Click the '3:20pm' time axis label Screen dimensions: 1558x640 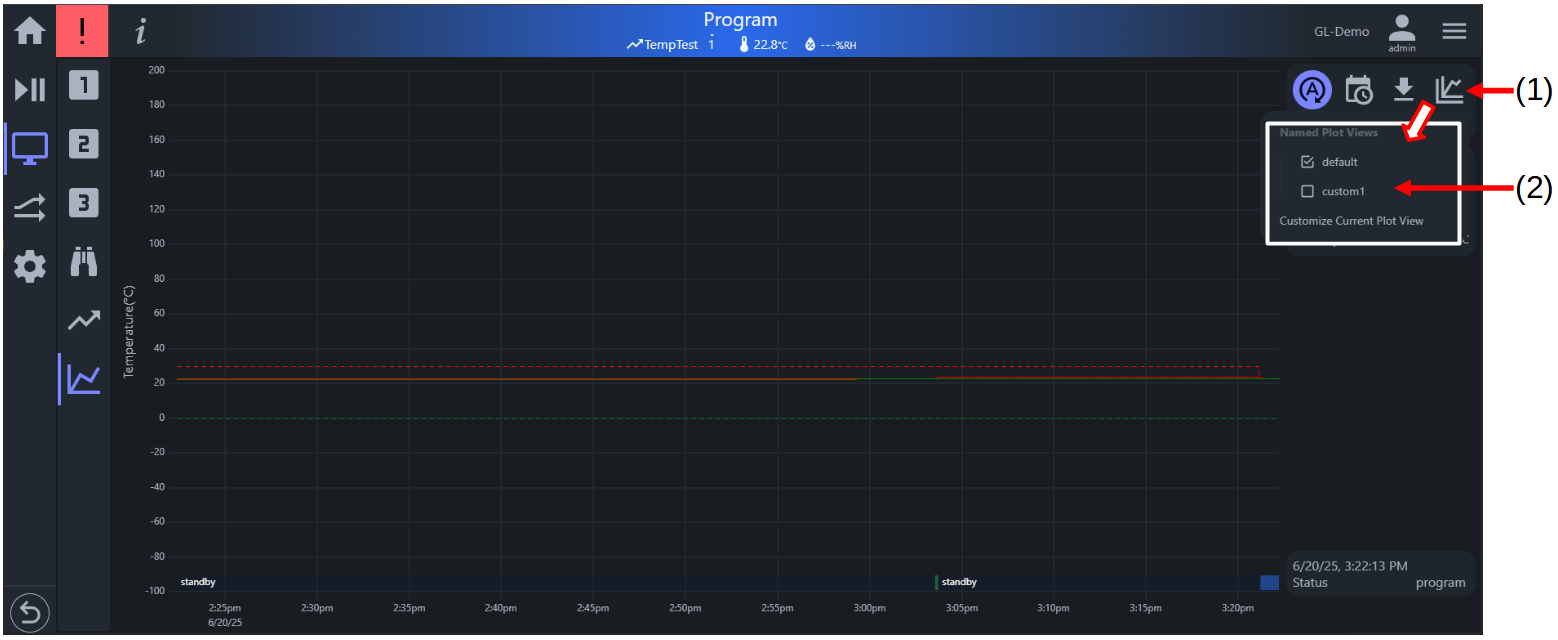tap(1237, 607)
